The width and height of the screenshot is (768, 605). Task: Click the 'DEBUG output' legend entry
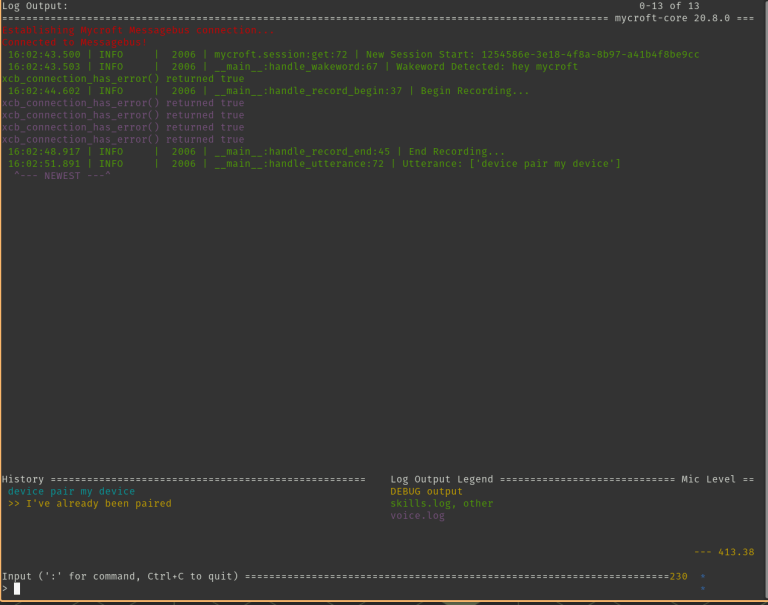426,491
